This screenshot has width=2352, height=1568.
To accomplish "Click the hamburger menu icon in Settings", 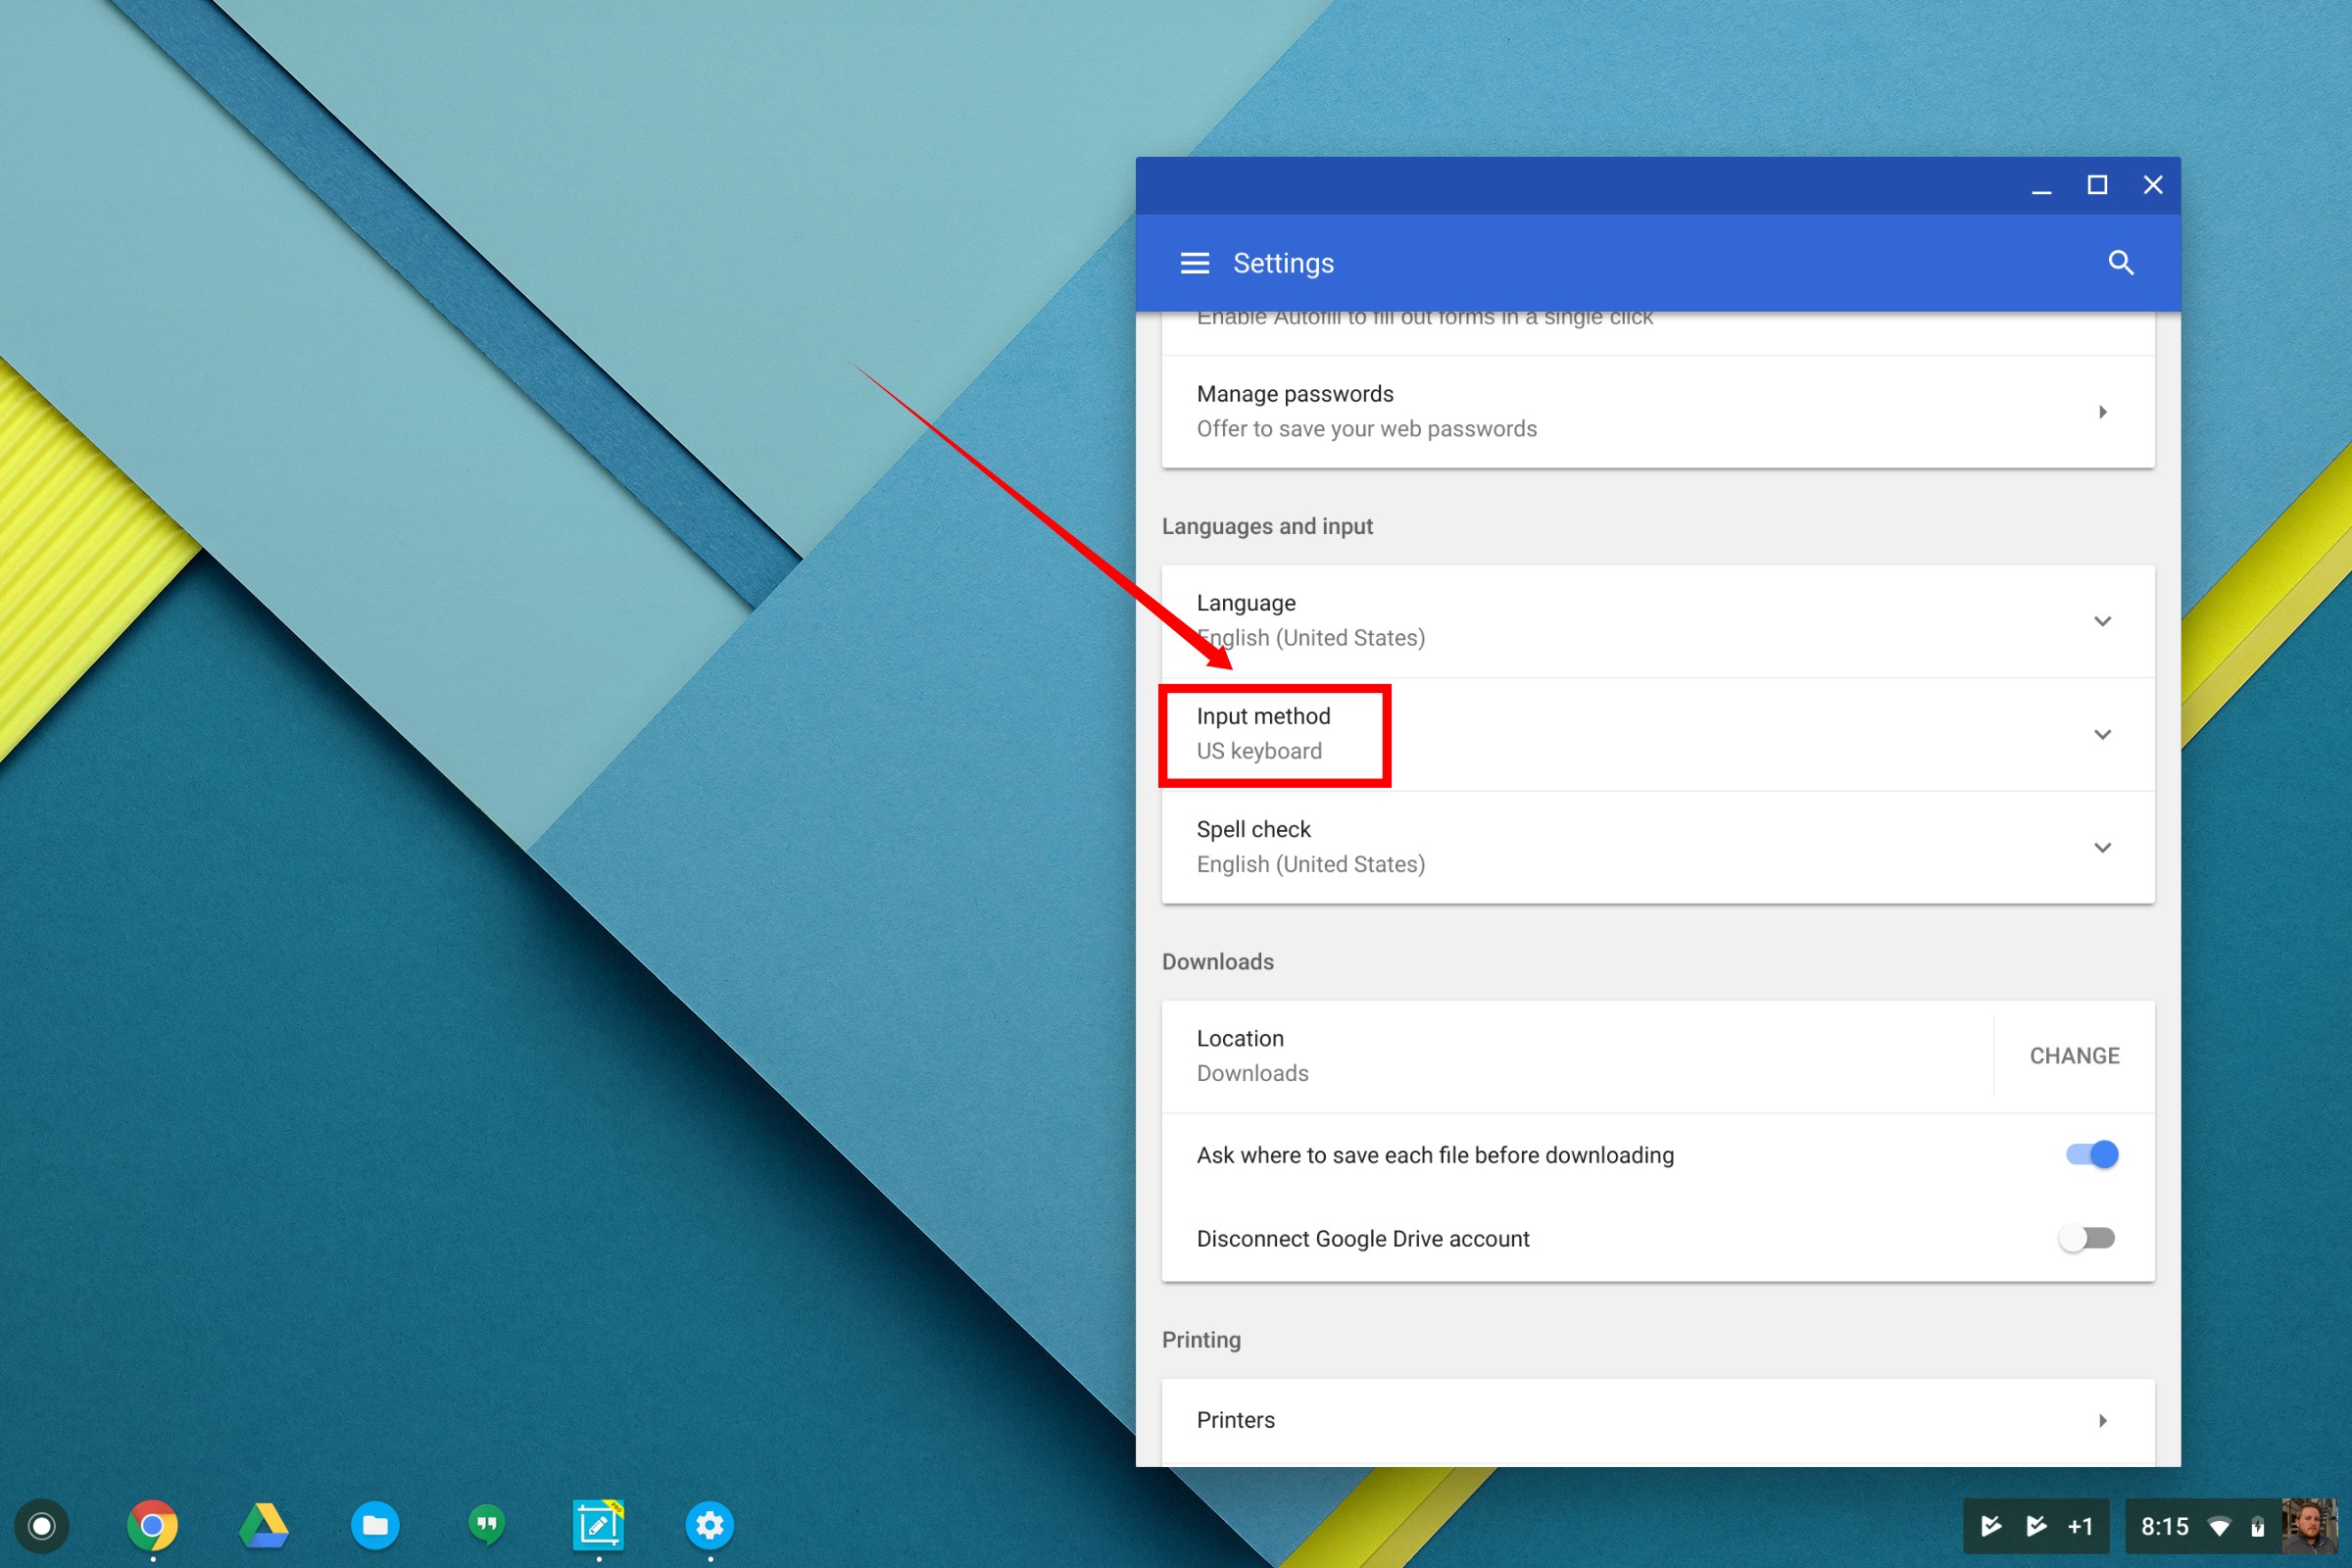I will point(1190,263).
